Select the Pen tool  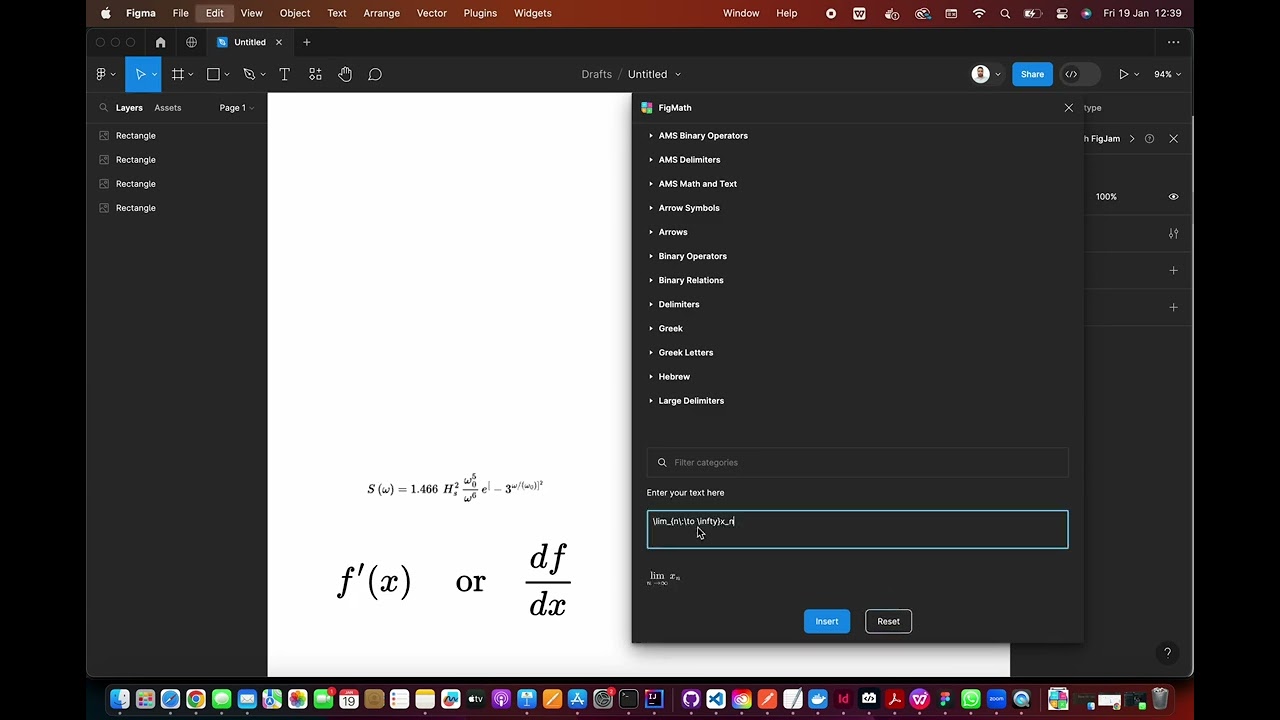(x=249, y=74)
